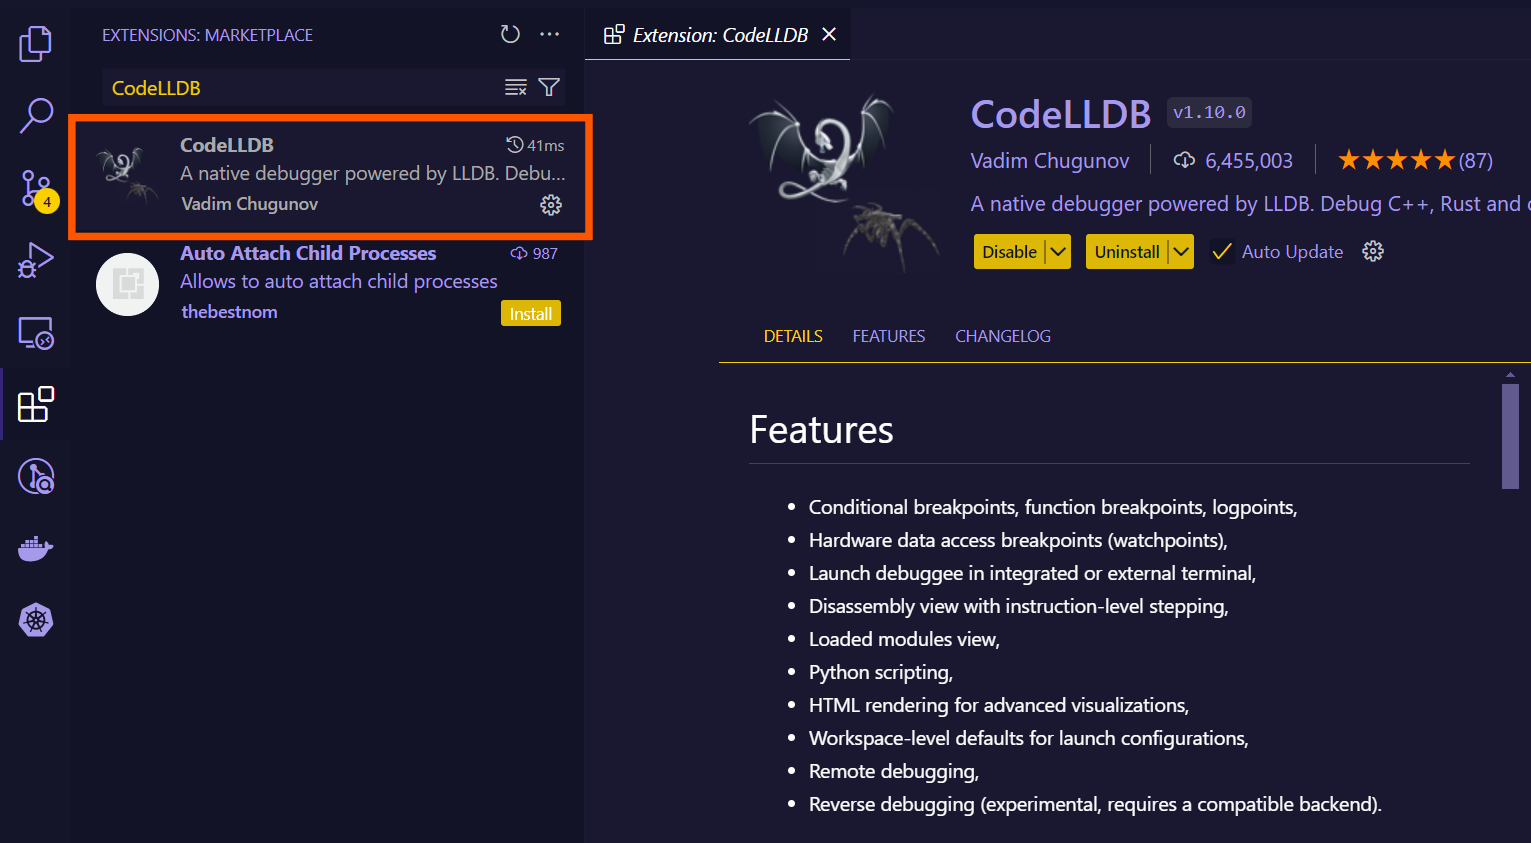Select the Extensions view icon
Image resolution: width=1531 pixels, height=843 pixels.
(x=36, y=405)
